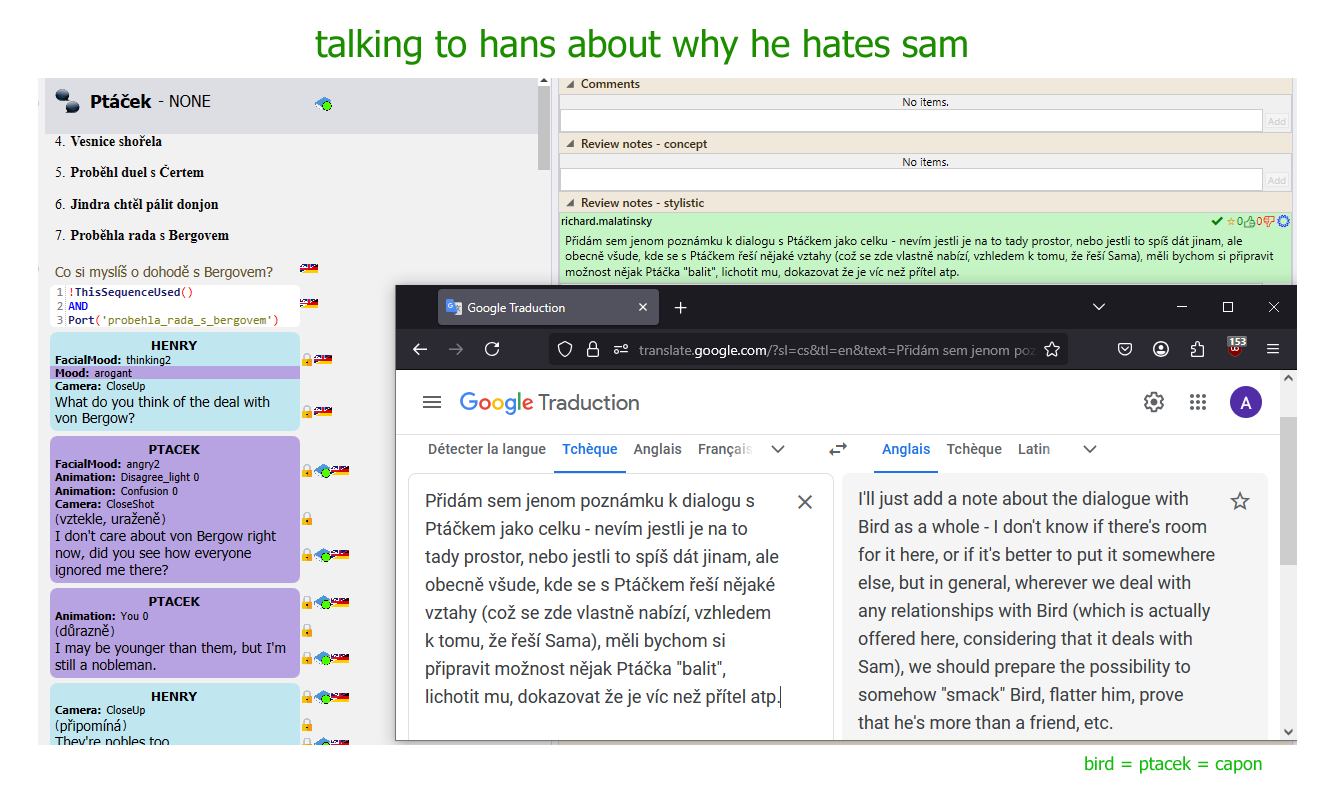Swap source and target languages
The height and width of the screenshot is (786, 1324).
(838, 449)
